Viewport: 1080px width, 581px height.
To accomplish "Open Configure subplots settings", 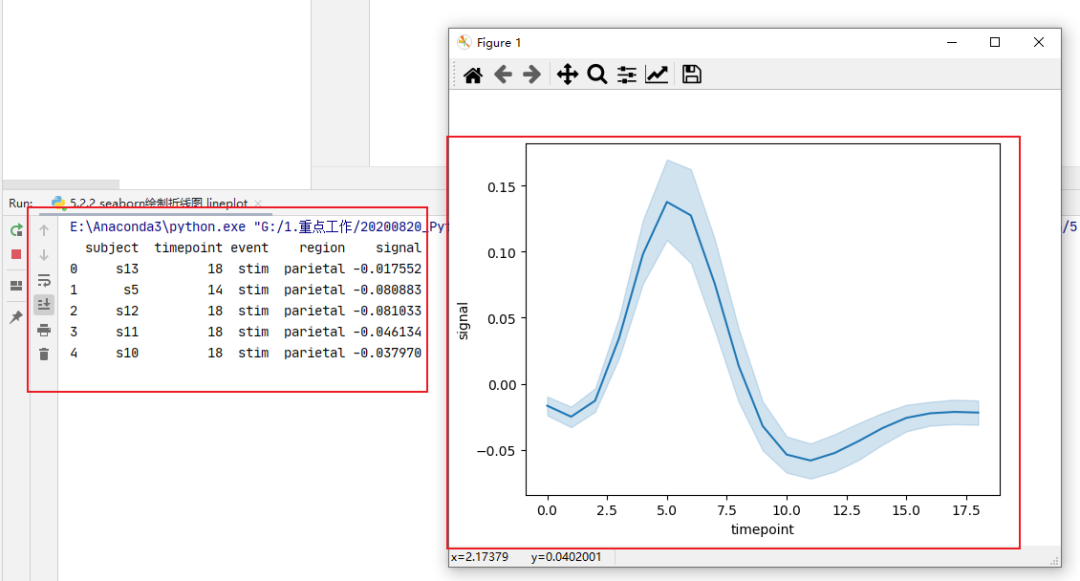I will pyautogui.click(x=627, y=74).
